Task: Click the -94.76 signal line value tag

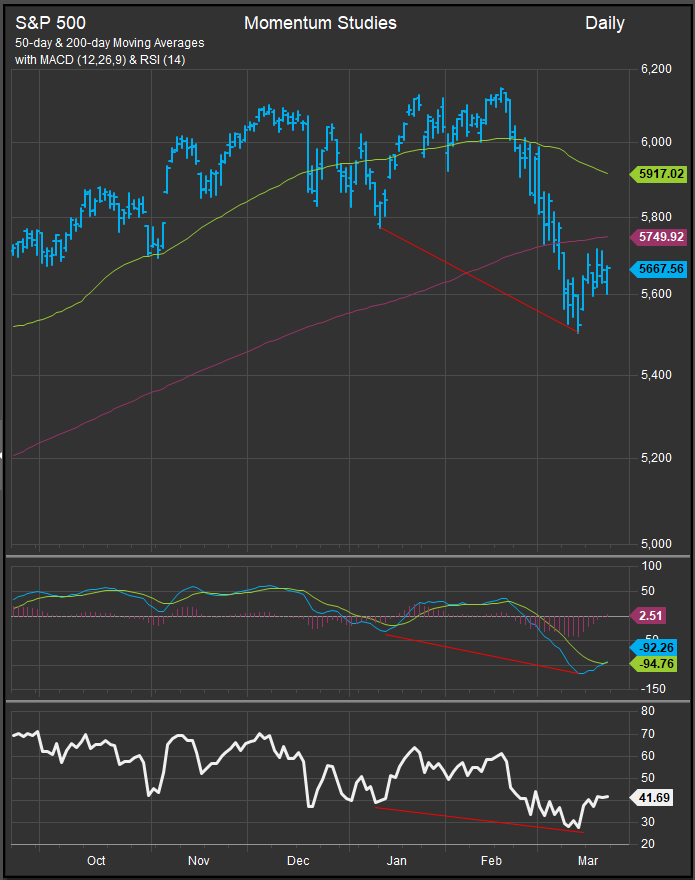Action: point(653,664)
